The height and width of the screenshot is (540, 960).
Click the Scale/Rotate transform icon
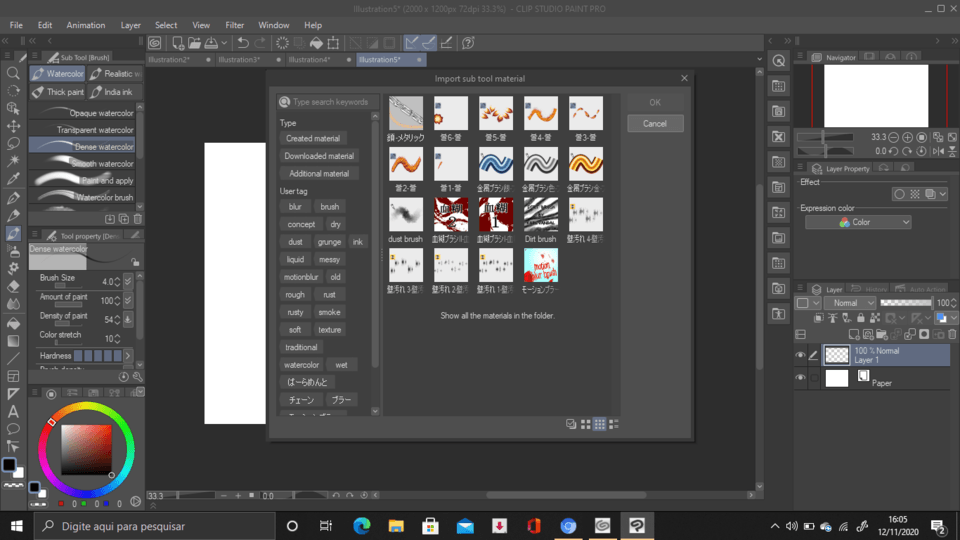pos(333,43)
